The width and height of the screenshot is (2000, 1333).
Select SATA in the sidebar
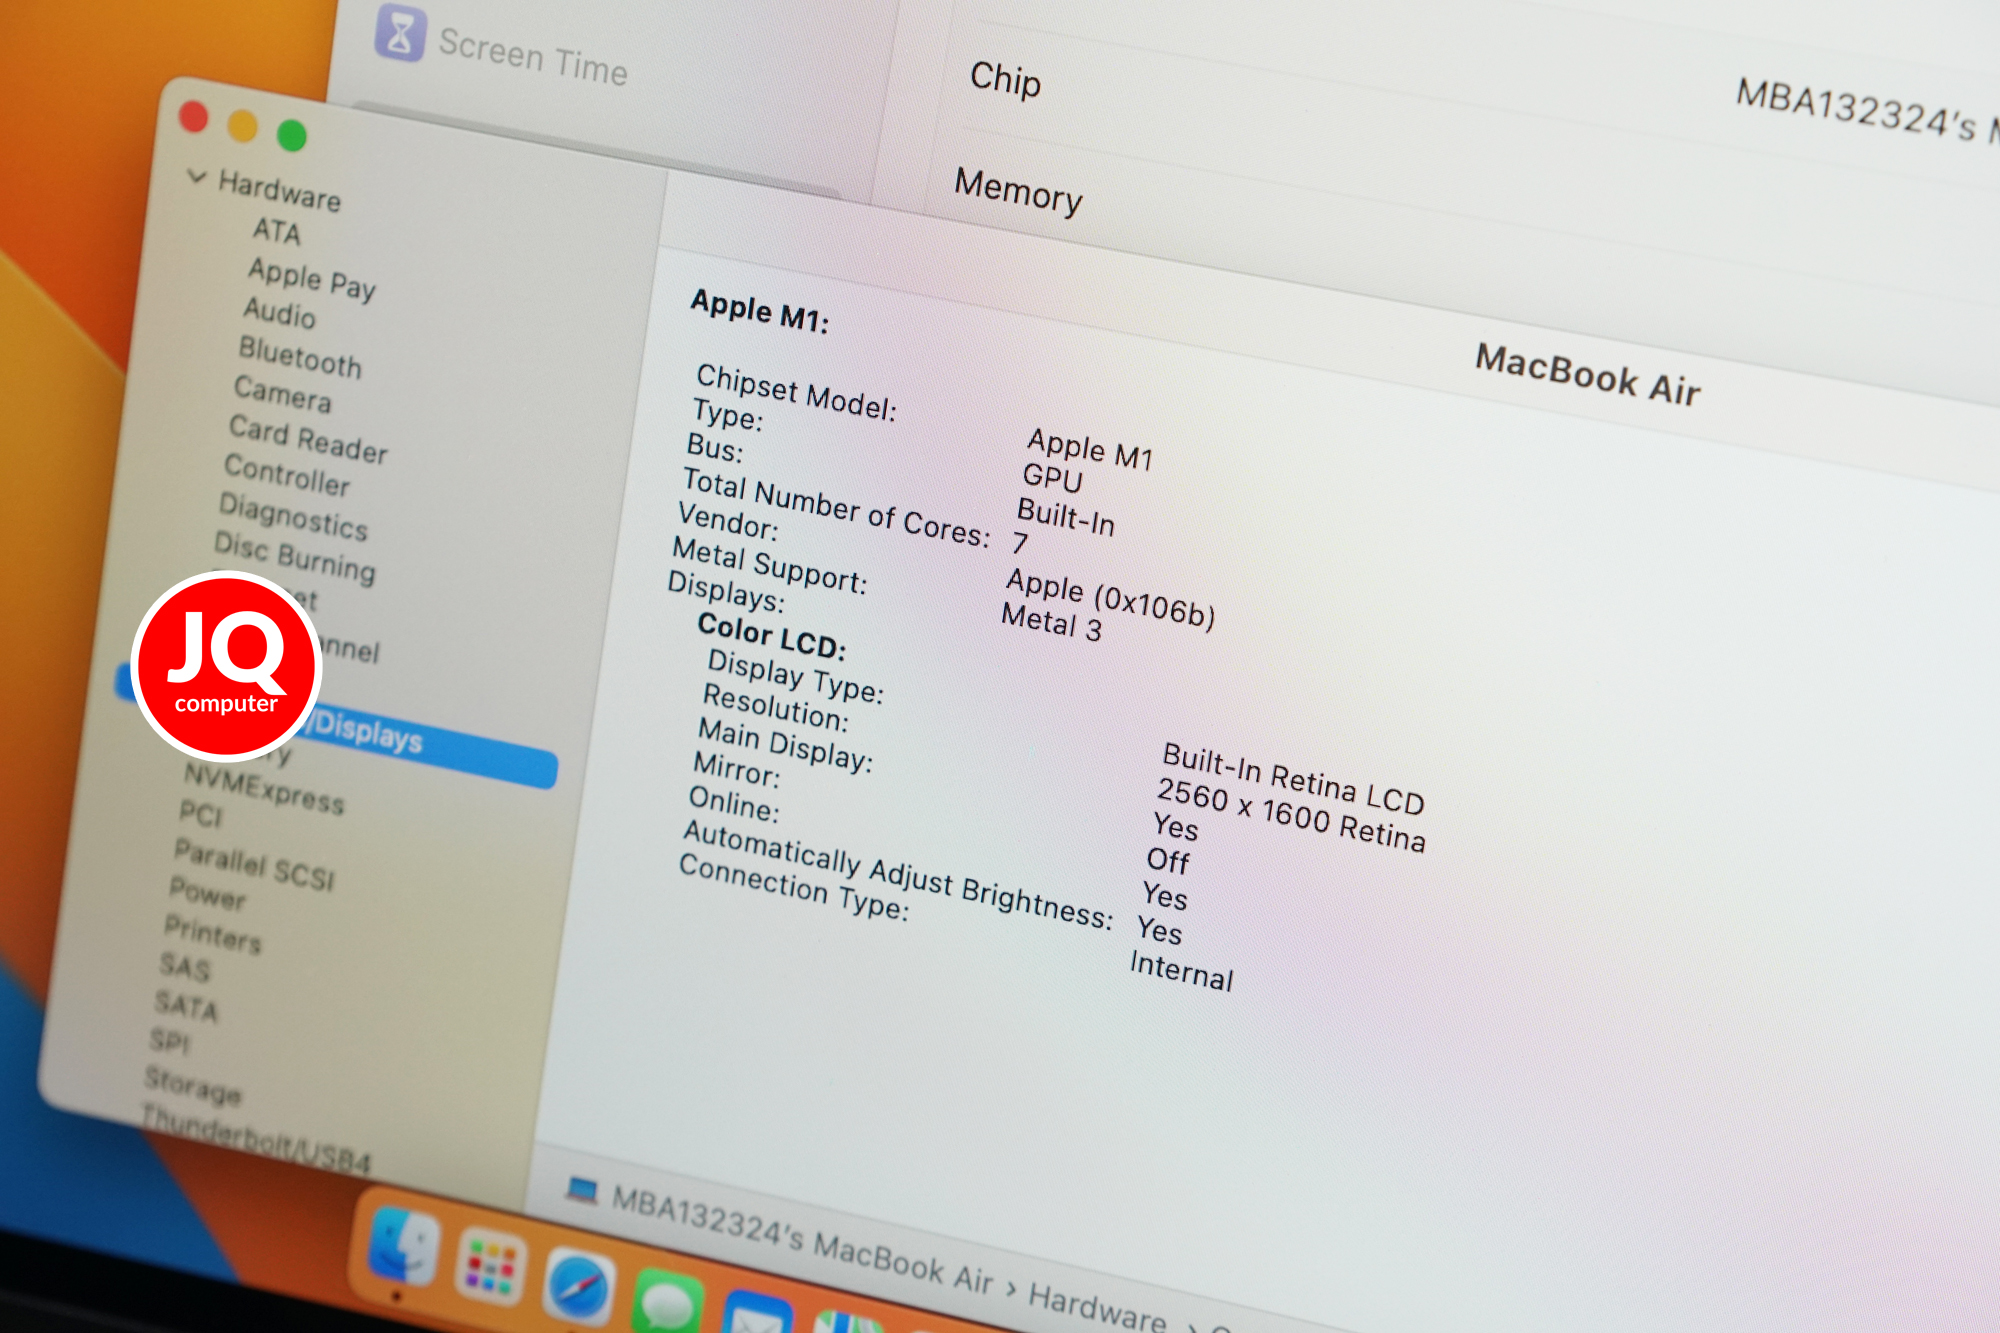[186, 1005]
